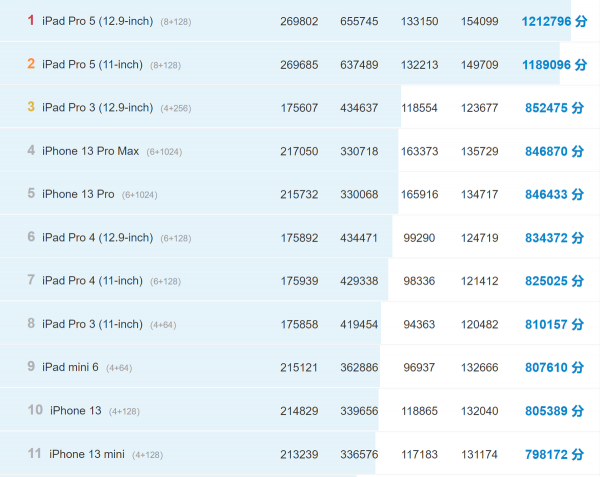
Task: Click total score 825025 分
Action: point(554,281)
